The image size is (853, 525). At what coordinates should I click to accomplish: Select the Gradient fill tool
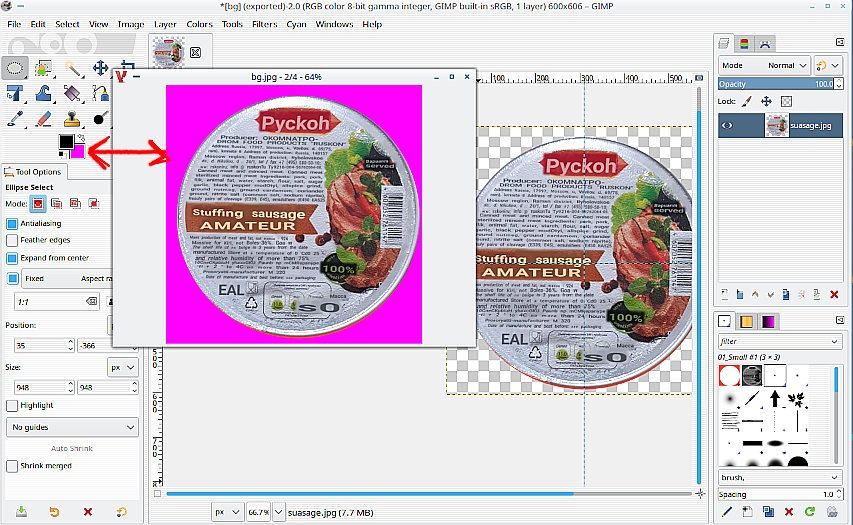click(x=72, y=94)
